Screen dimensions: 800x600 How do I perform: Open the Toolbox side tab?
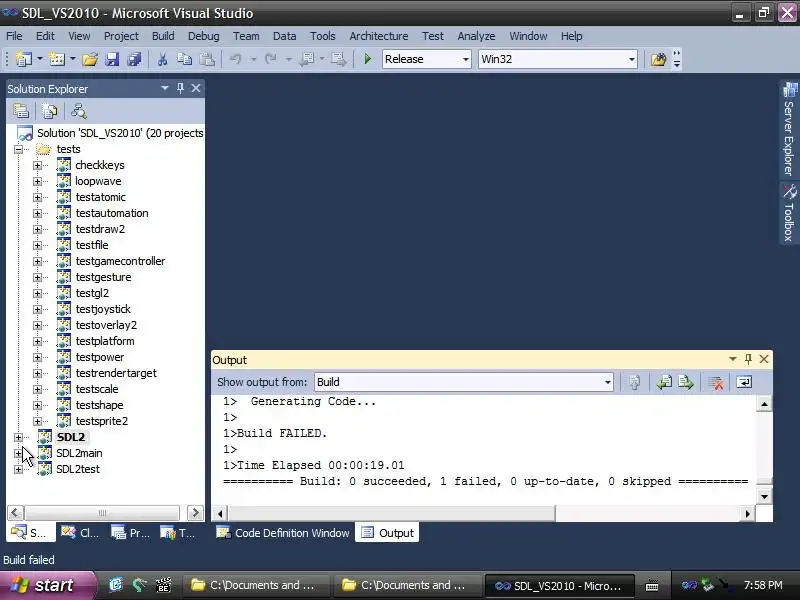point(789,213)
